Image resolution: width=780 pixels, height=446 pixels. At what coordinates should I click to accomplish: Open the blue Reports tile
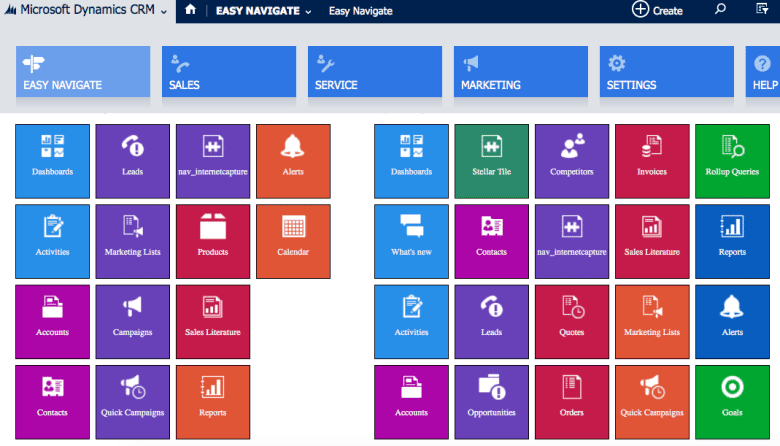pos(732,241)
